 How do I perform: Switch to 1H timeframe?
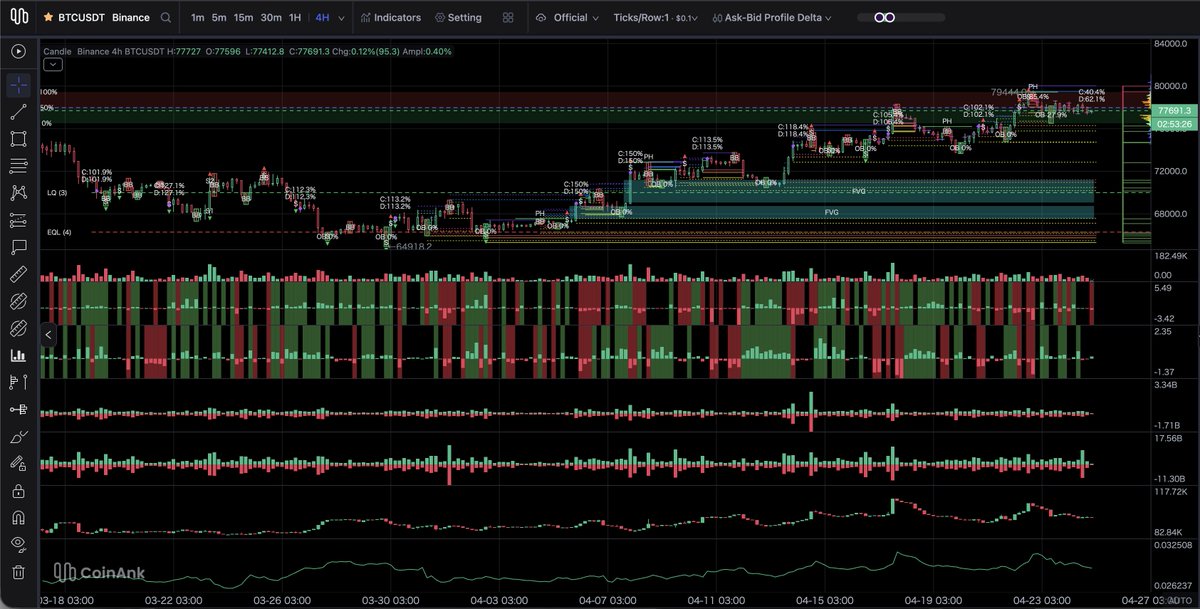click(x=294, y=18)
